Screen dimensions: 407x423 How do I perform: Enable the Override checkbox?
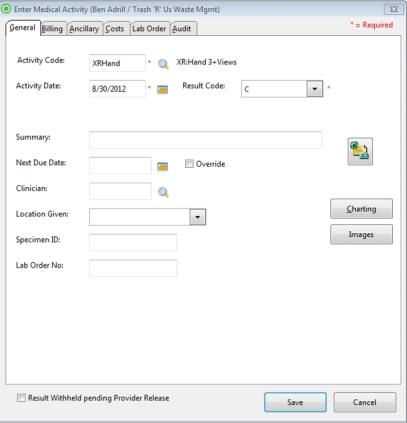(189, 164)
